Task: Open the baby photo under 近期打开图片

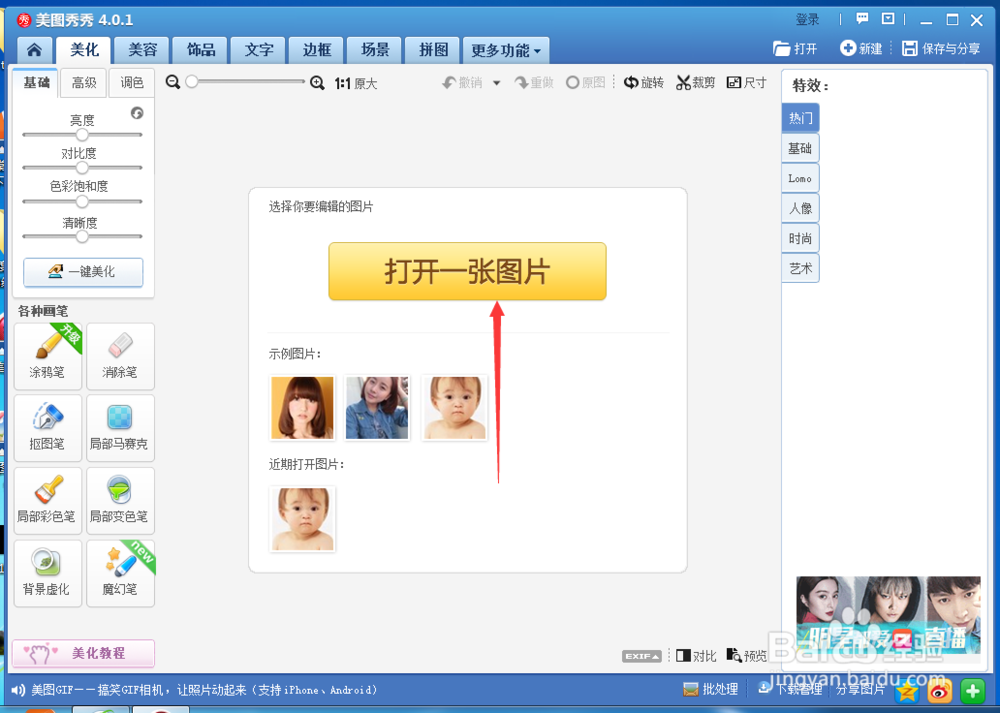Action: (303, 518)
